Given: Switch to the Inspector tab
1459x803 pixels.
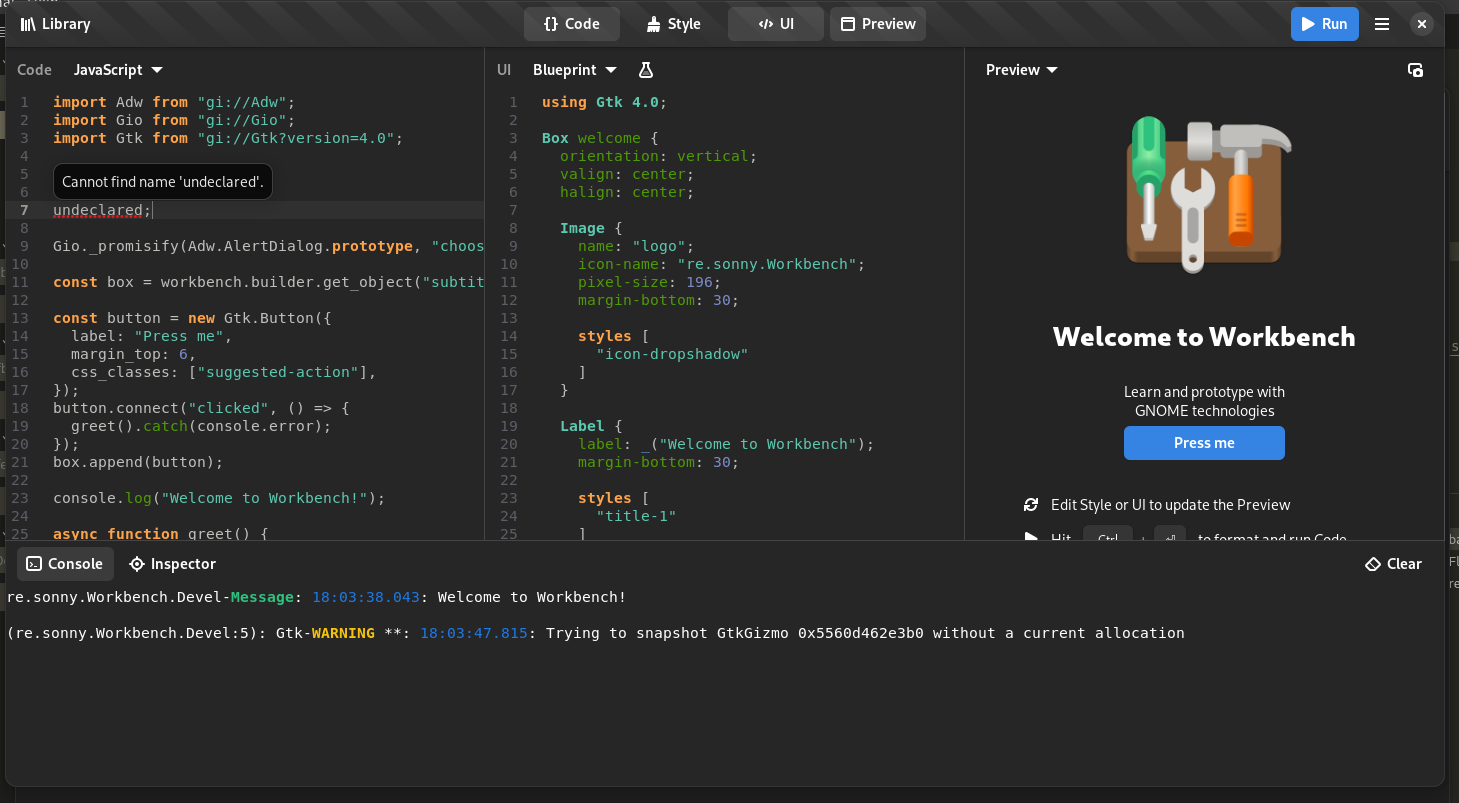Looking at the screenshot, I should coord(172,564).
